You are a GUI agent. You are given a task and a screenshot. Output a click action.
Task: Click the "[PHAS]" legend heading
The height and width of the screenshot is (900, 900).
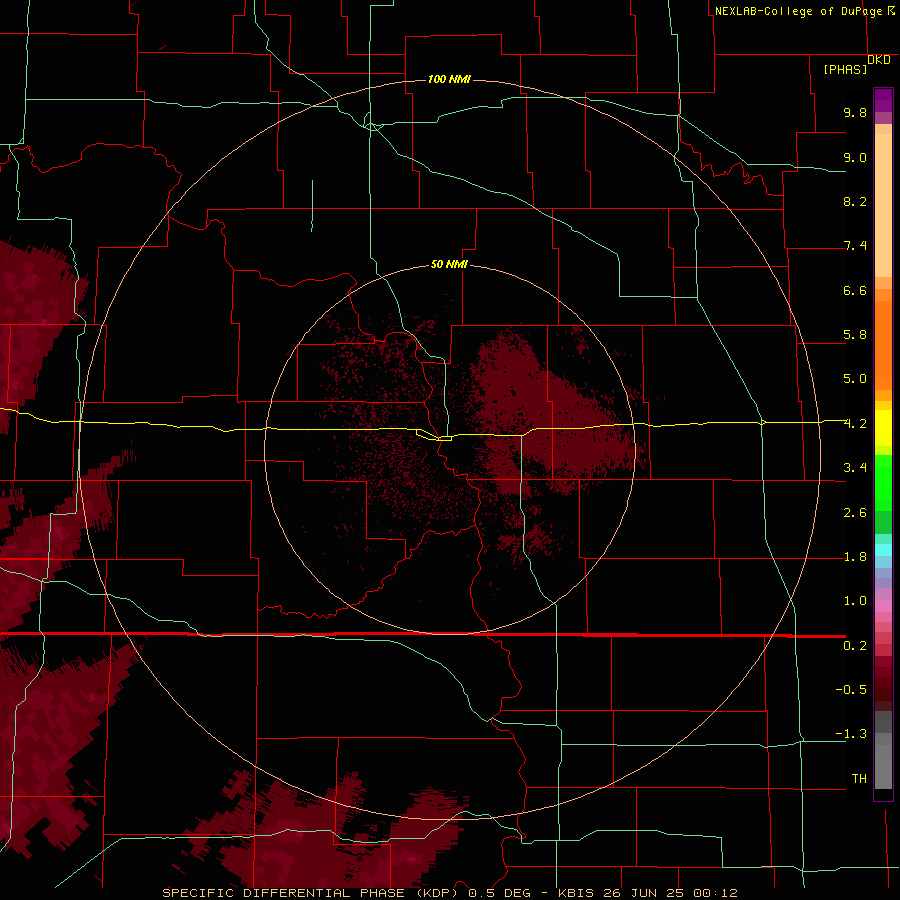point(845,69)
